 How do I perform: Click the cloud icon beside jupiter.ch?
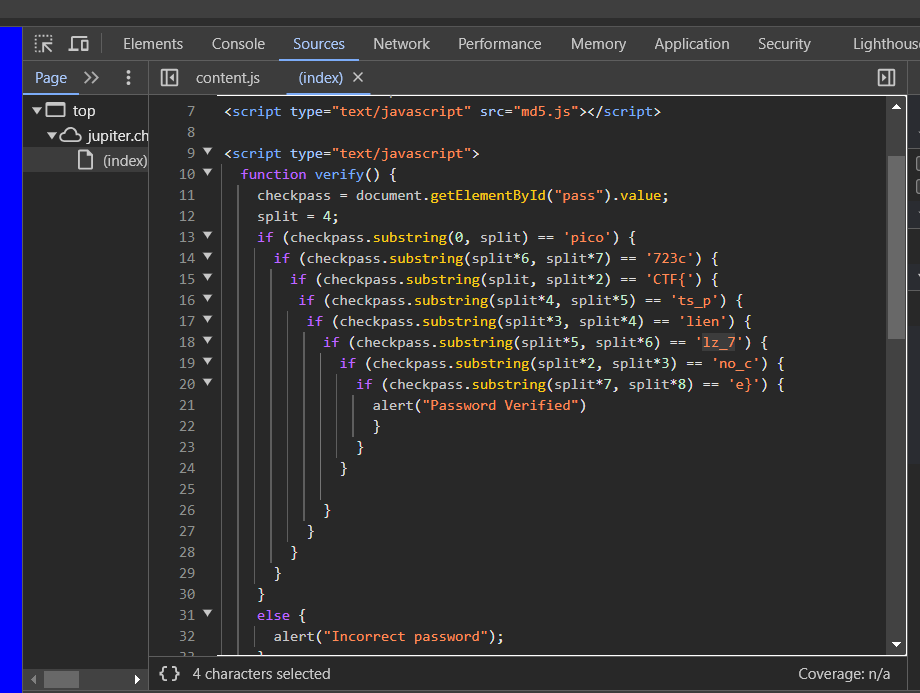69,134
